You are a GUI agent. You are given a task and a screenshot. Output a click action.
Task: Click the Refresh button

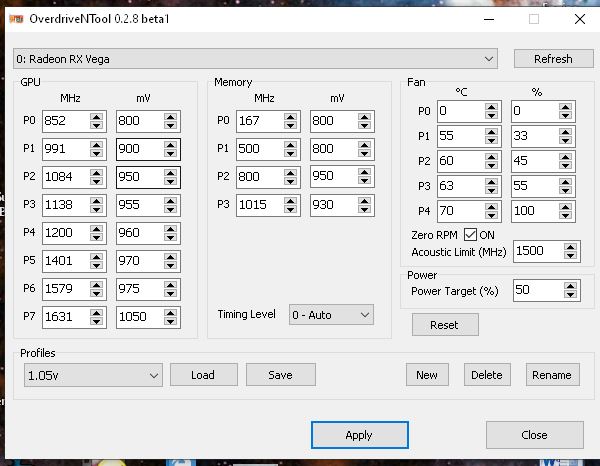point(553,59)
